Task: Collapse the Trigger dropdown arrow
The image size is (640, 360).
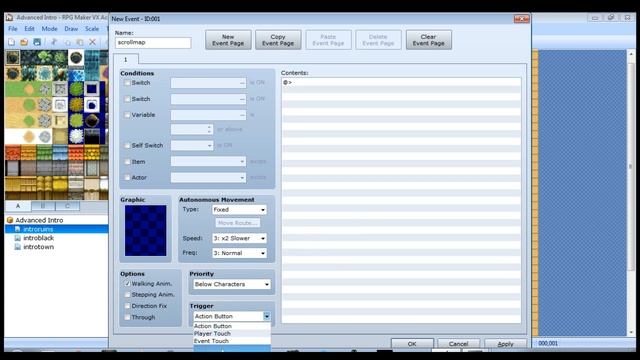Action: tap(267, 316)
